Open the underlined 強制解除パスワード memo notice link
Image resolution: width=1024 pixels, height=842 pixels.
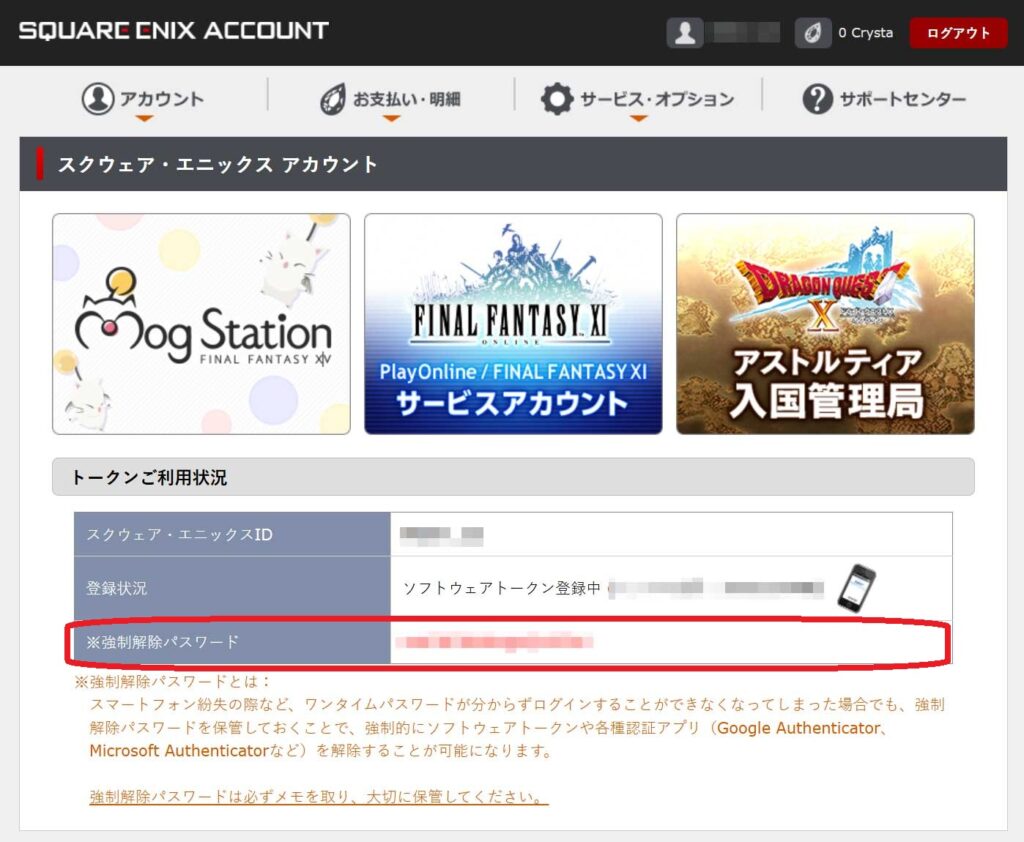tap(319, 797)
